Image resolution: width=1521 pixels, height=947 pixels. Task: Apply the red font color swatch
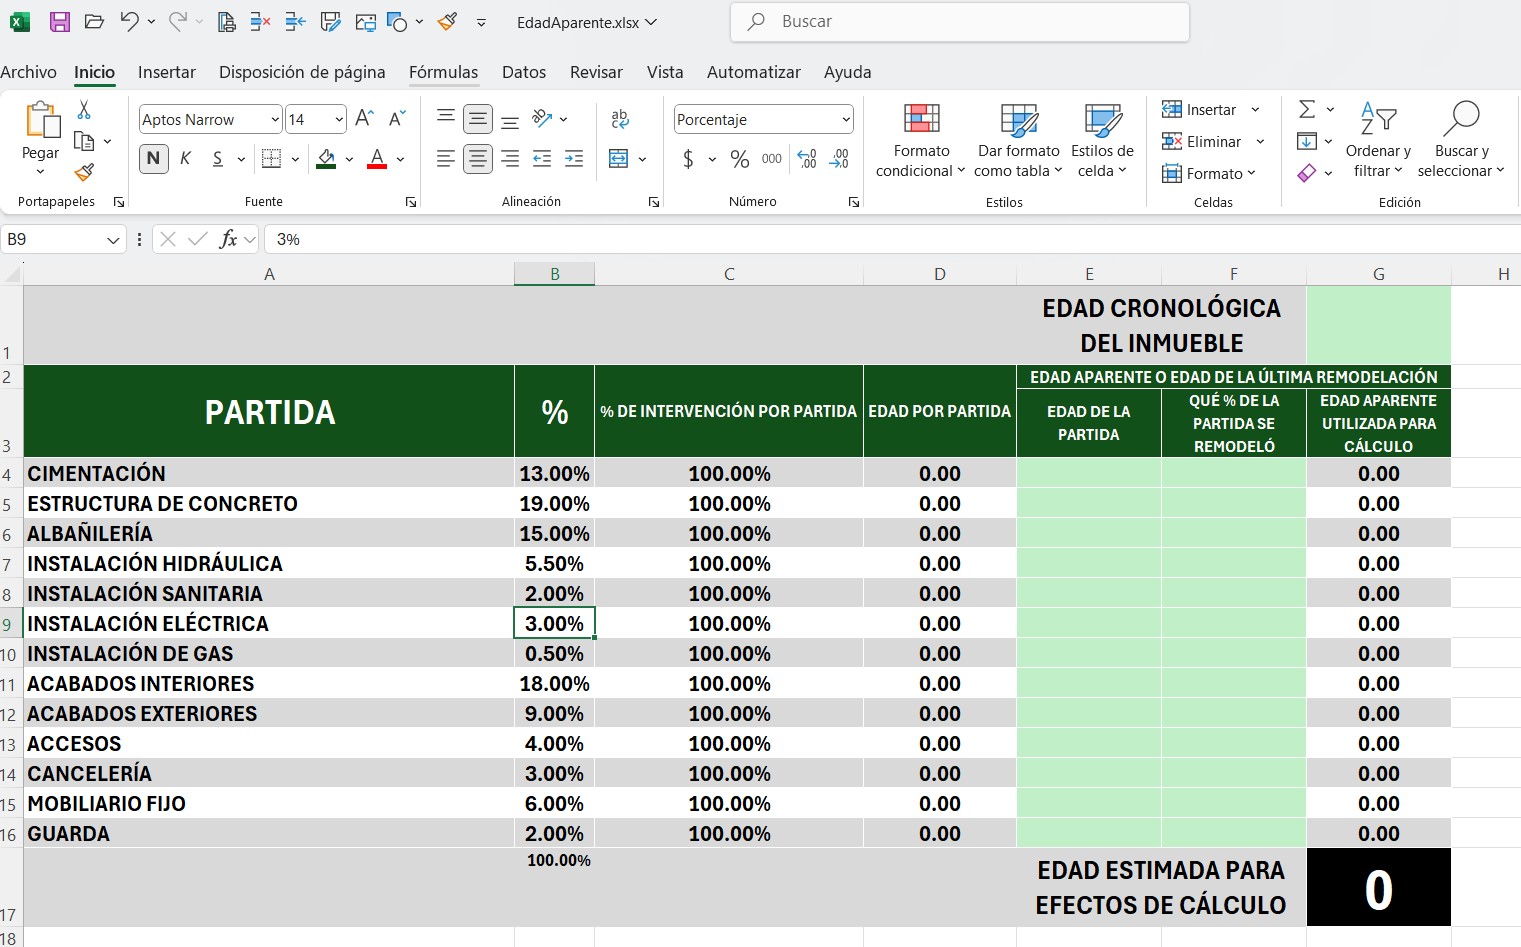pyautogui.click(x=377, y=159)
